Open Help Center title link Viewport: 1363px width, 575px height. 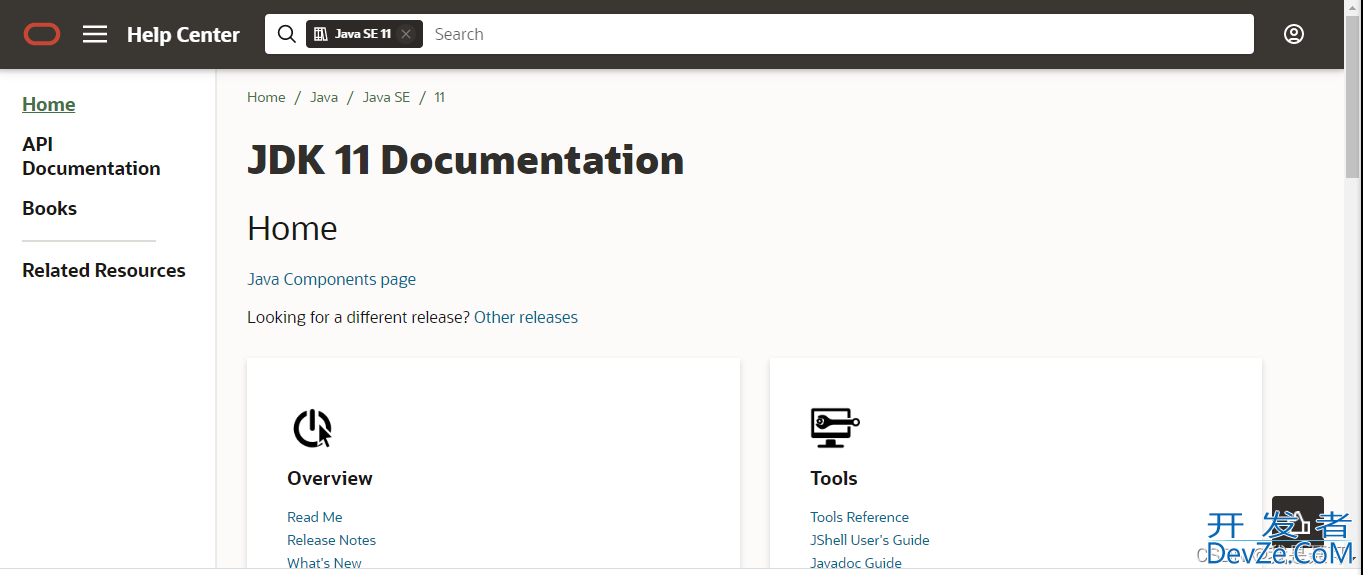pos(183,35)
